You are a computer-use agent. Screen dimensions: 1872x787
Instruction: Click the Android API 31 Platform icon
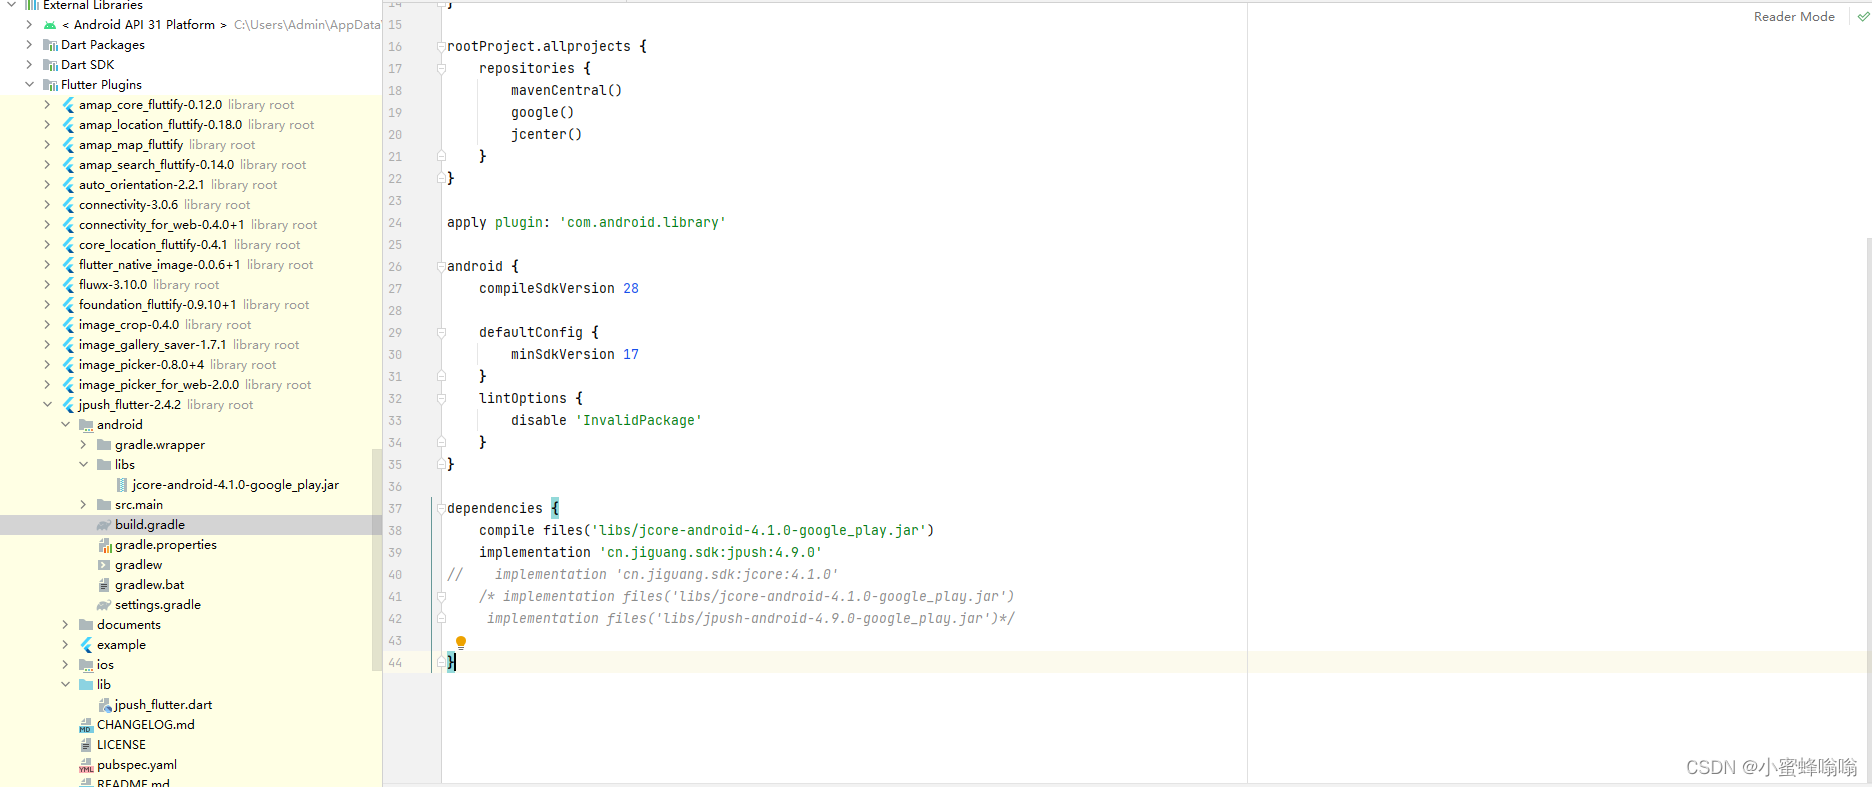tap(50, 25)
